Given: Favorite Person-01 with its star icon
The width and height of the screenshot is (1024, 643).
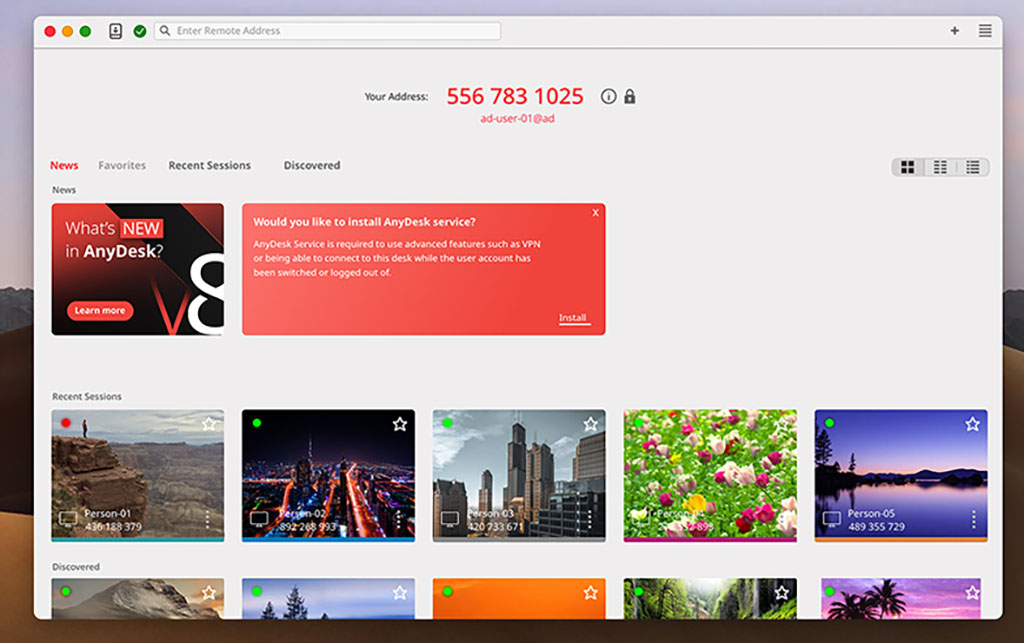Looking at the screenshot, I should 209,424.
